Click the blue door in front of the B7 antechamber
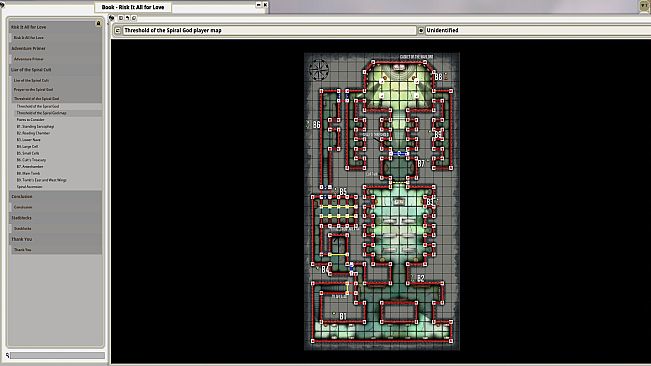The image size is (651, 366). pyautogui.click(x=399, y=154)
